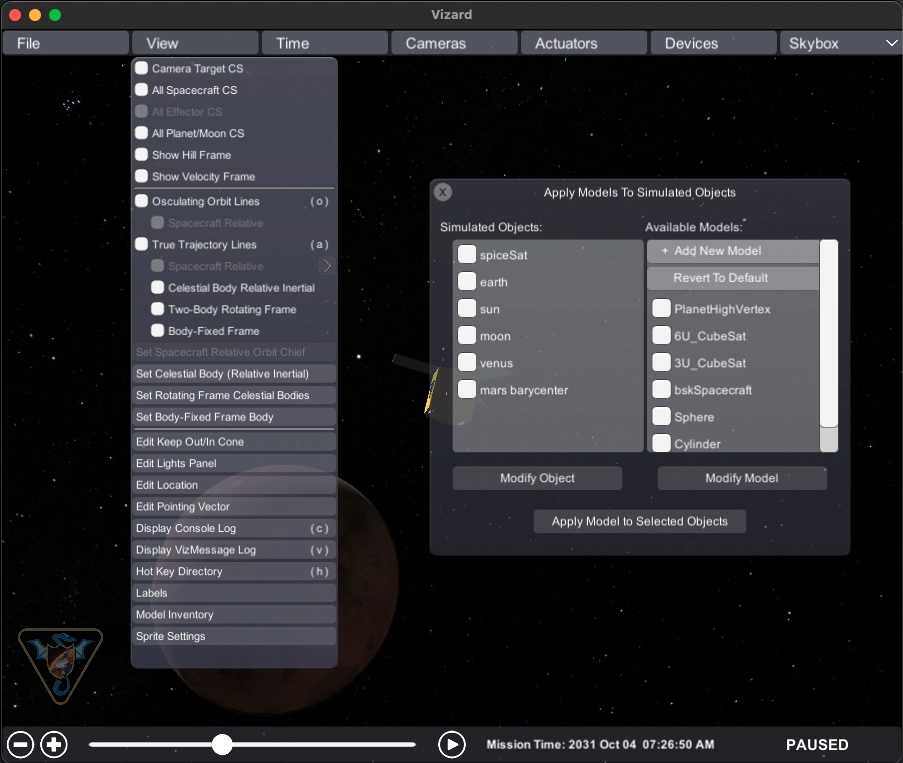This screenshot has height=763, width=903.
Task: Click the Available Models list scrollbar
Action: click(x=828, y=330)
